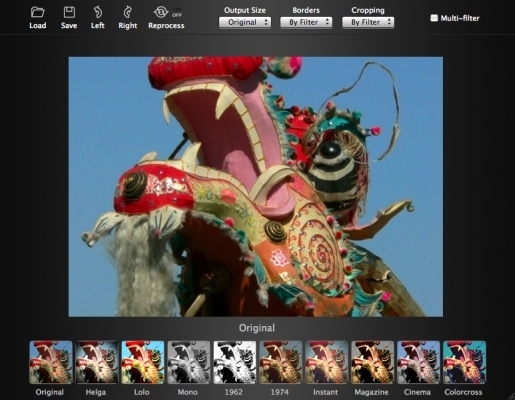Click the Save floppy disk icon
This screenshot has width=515, height=400.
point(69,12)
